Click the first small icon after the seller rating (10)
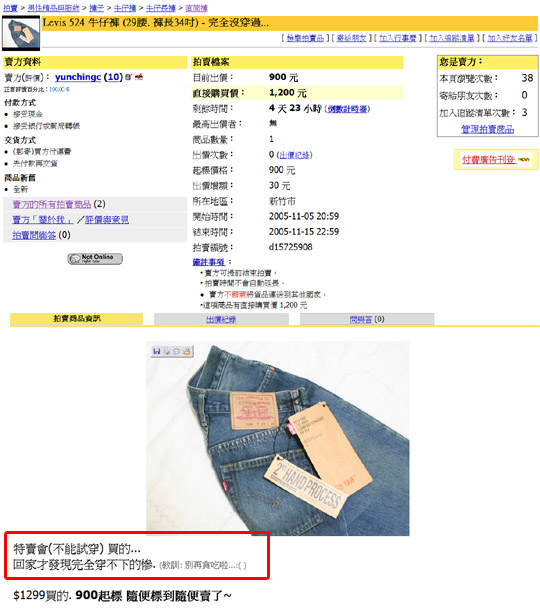Viewport: 540px width, 612px height. 129,77
